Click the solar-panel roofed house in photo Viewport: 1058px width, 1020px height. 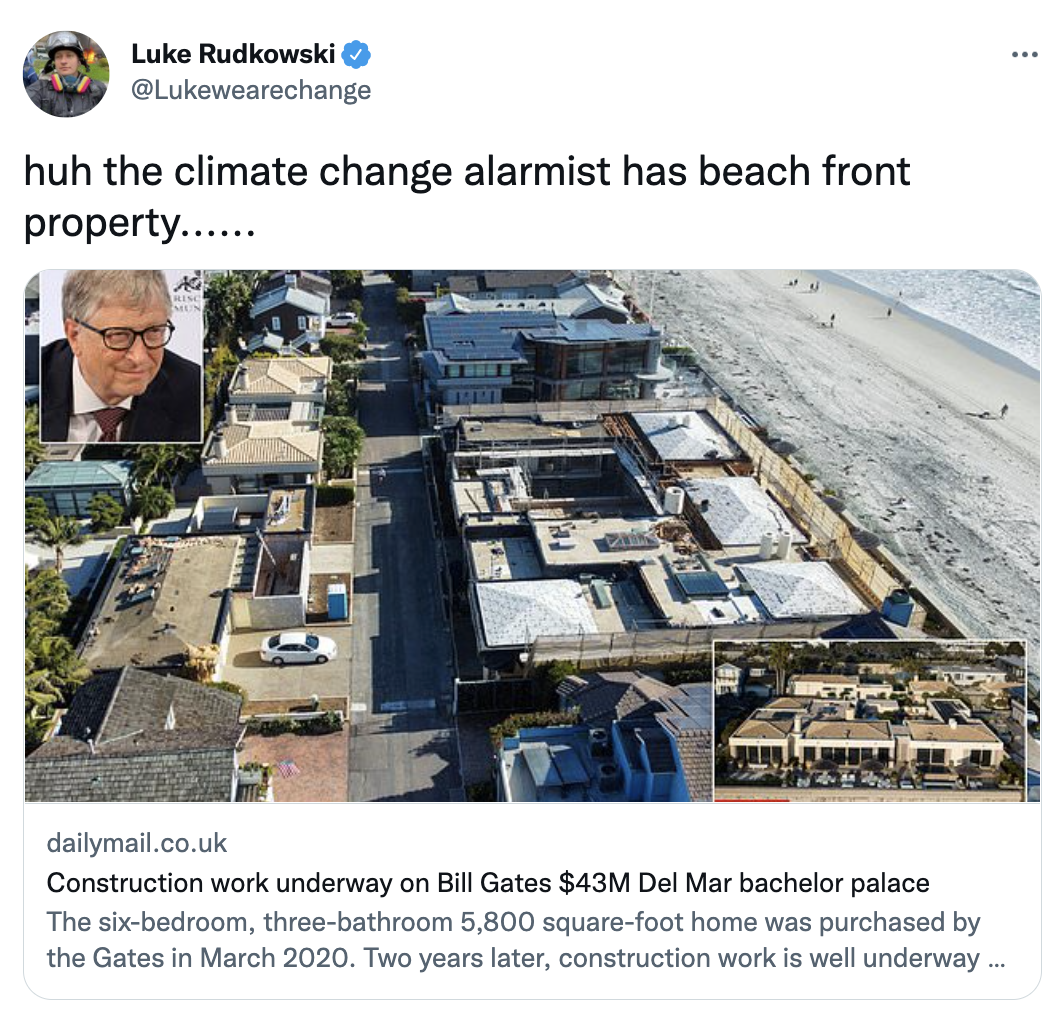(x=540, y=358)
